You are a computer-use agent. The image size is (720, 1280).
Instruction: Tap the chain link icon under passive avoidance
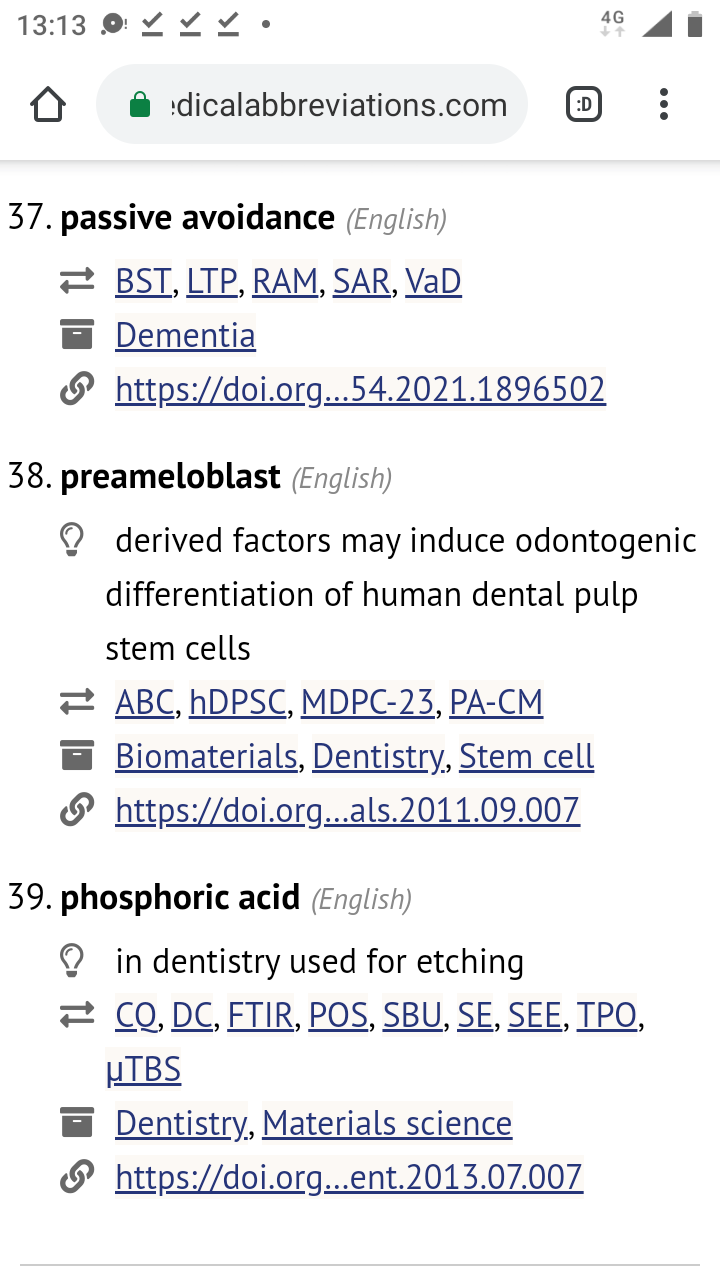pos(77,389)
